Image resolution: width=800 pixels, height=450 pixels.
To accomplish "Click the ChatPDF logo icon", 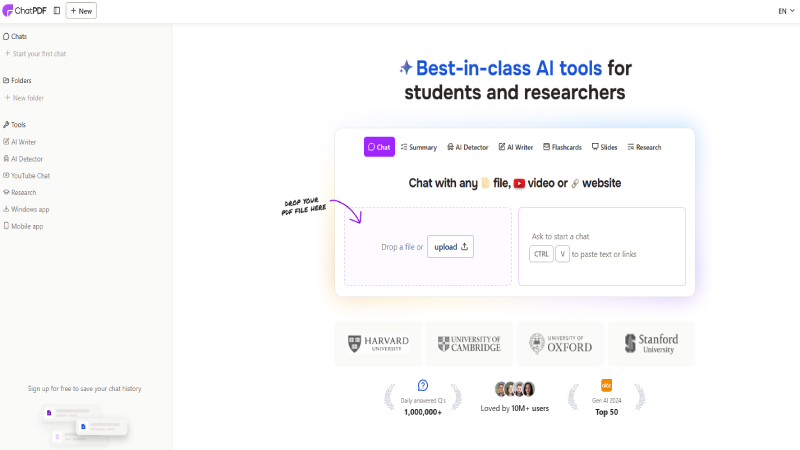I will coord(8,11).
